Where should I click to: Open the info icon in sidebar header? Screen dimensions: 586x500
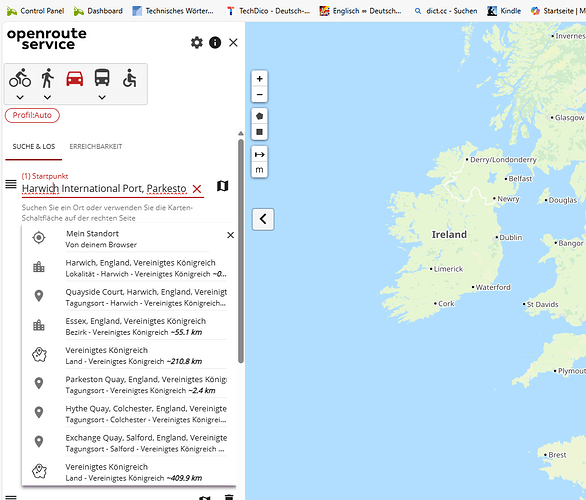point(215,43)
